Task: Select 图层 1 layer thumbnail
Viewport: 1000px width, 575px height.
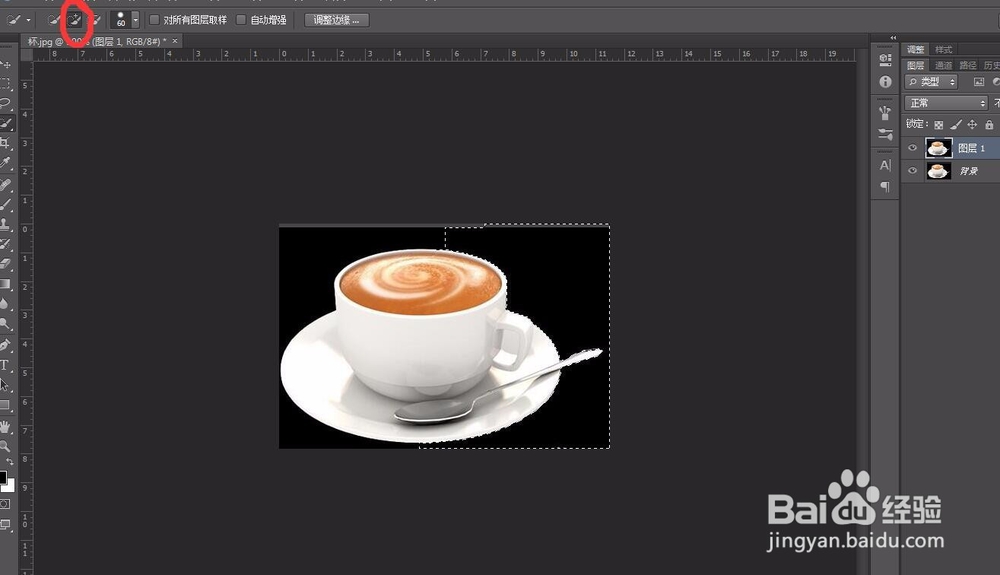Action: (x=938, y=148)
